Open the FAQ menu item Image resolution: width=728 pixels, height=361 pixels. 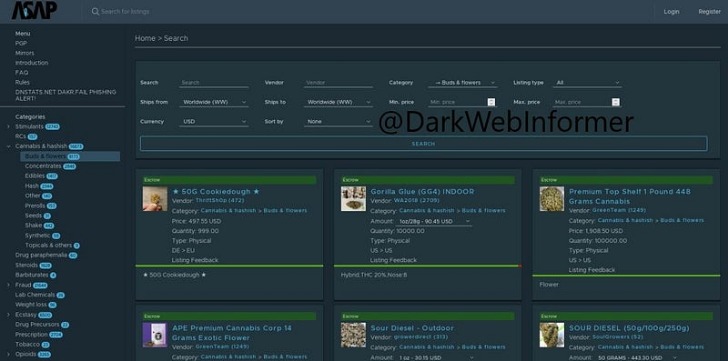coord(21,72)
